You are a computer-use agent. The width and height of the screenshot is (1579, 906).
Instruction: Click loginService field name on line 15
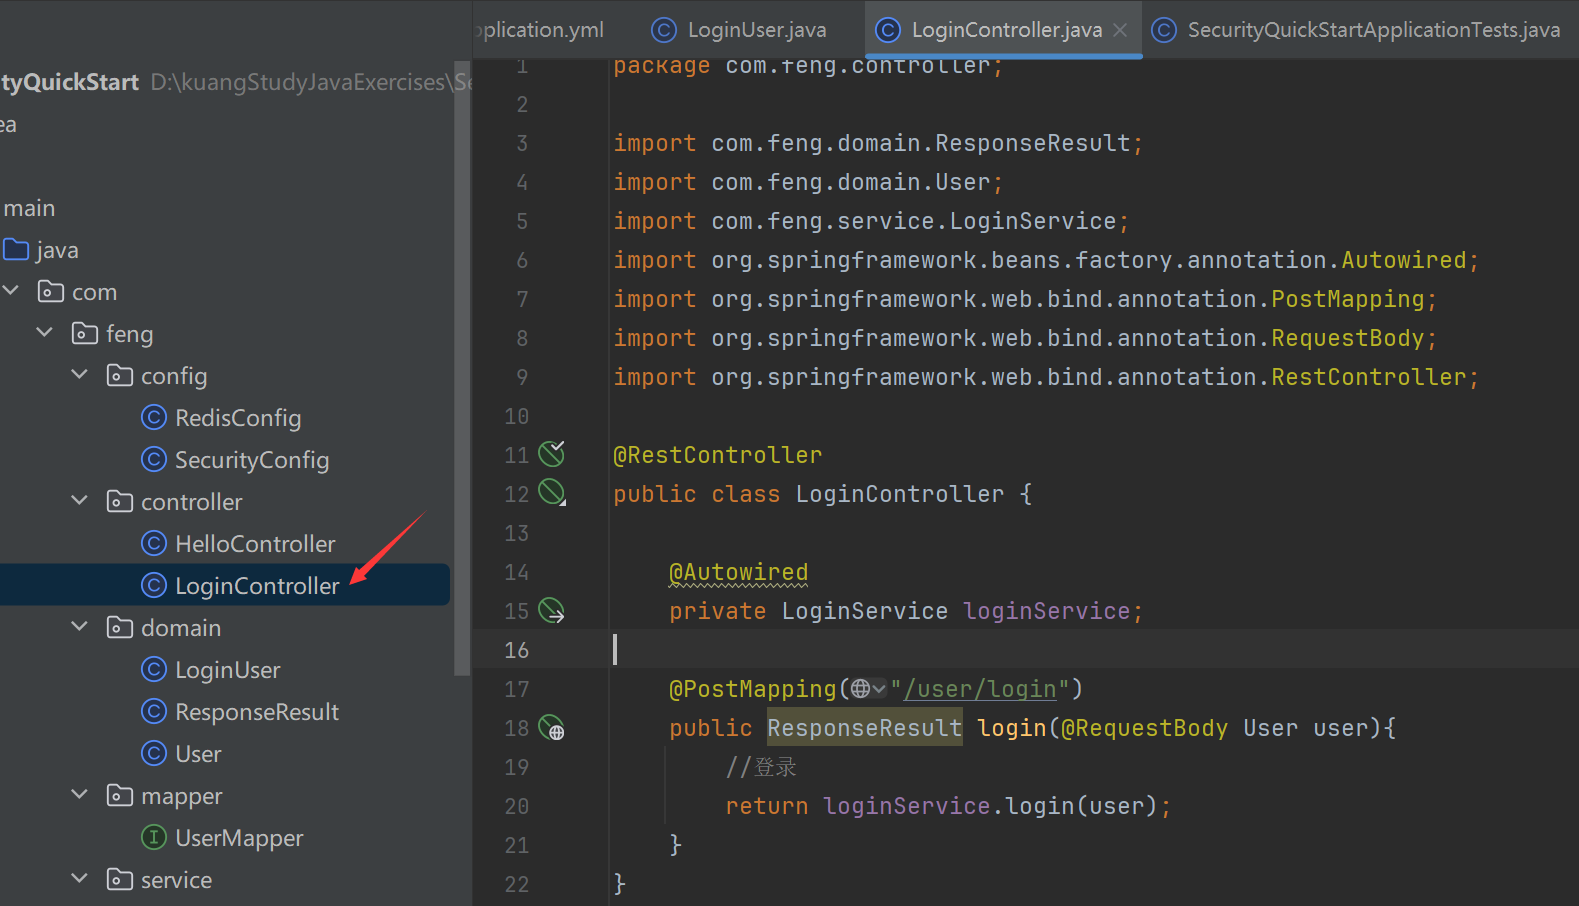click(x=1046, y=611)
